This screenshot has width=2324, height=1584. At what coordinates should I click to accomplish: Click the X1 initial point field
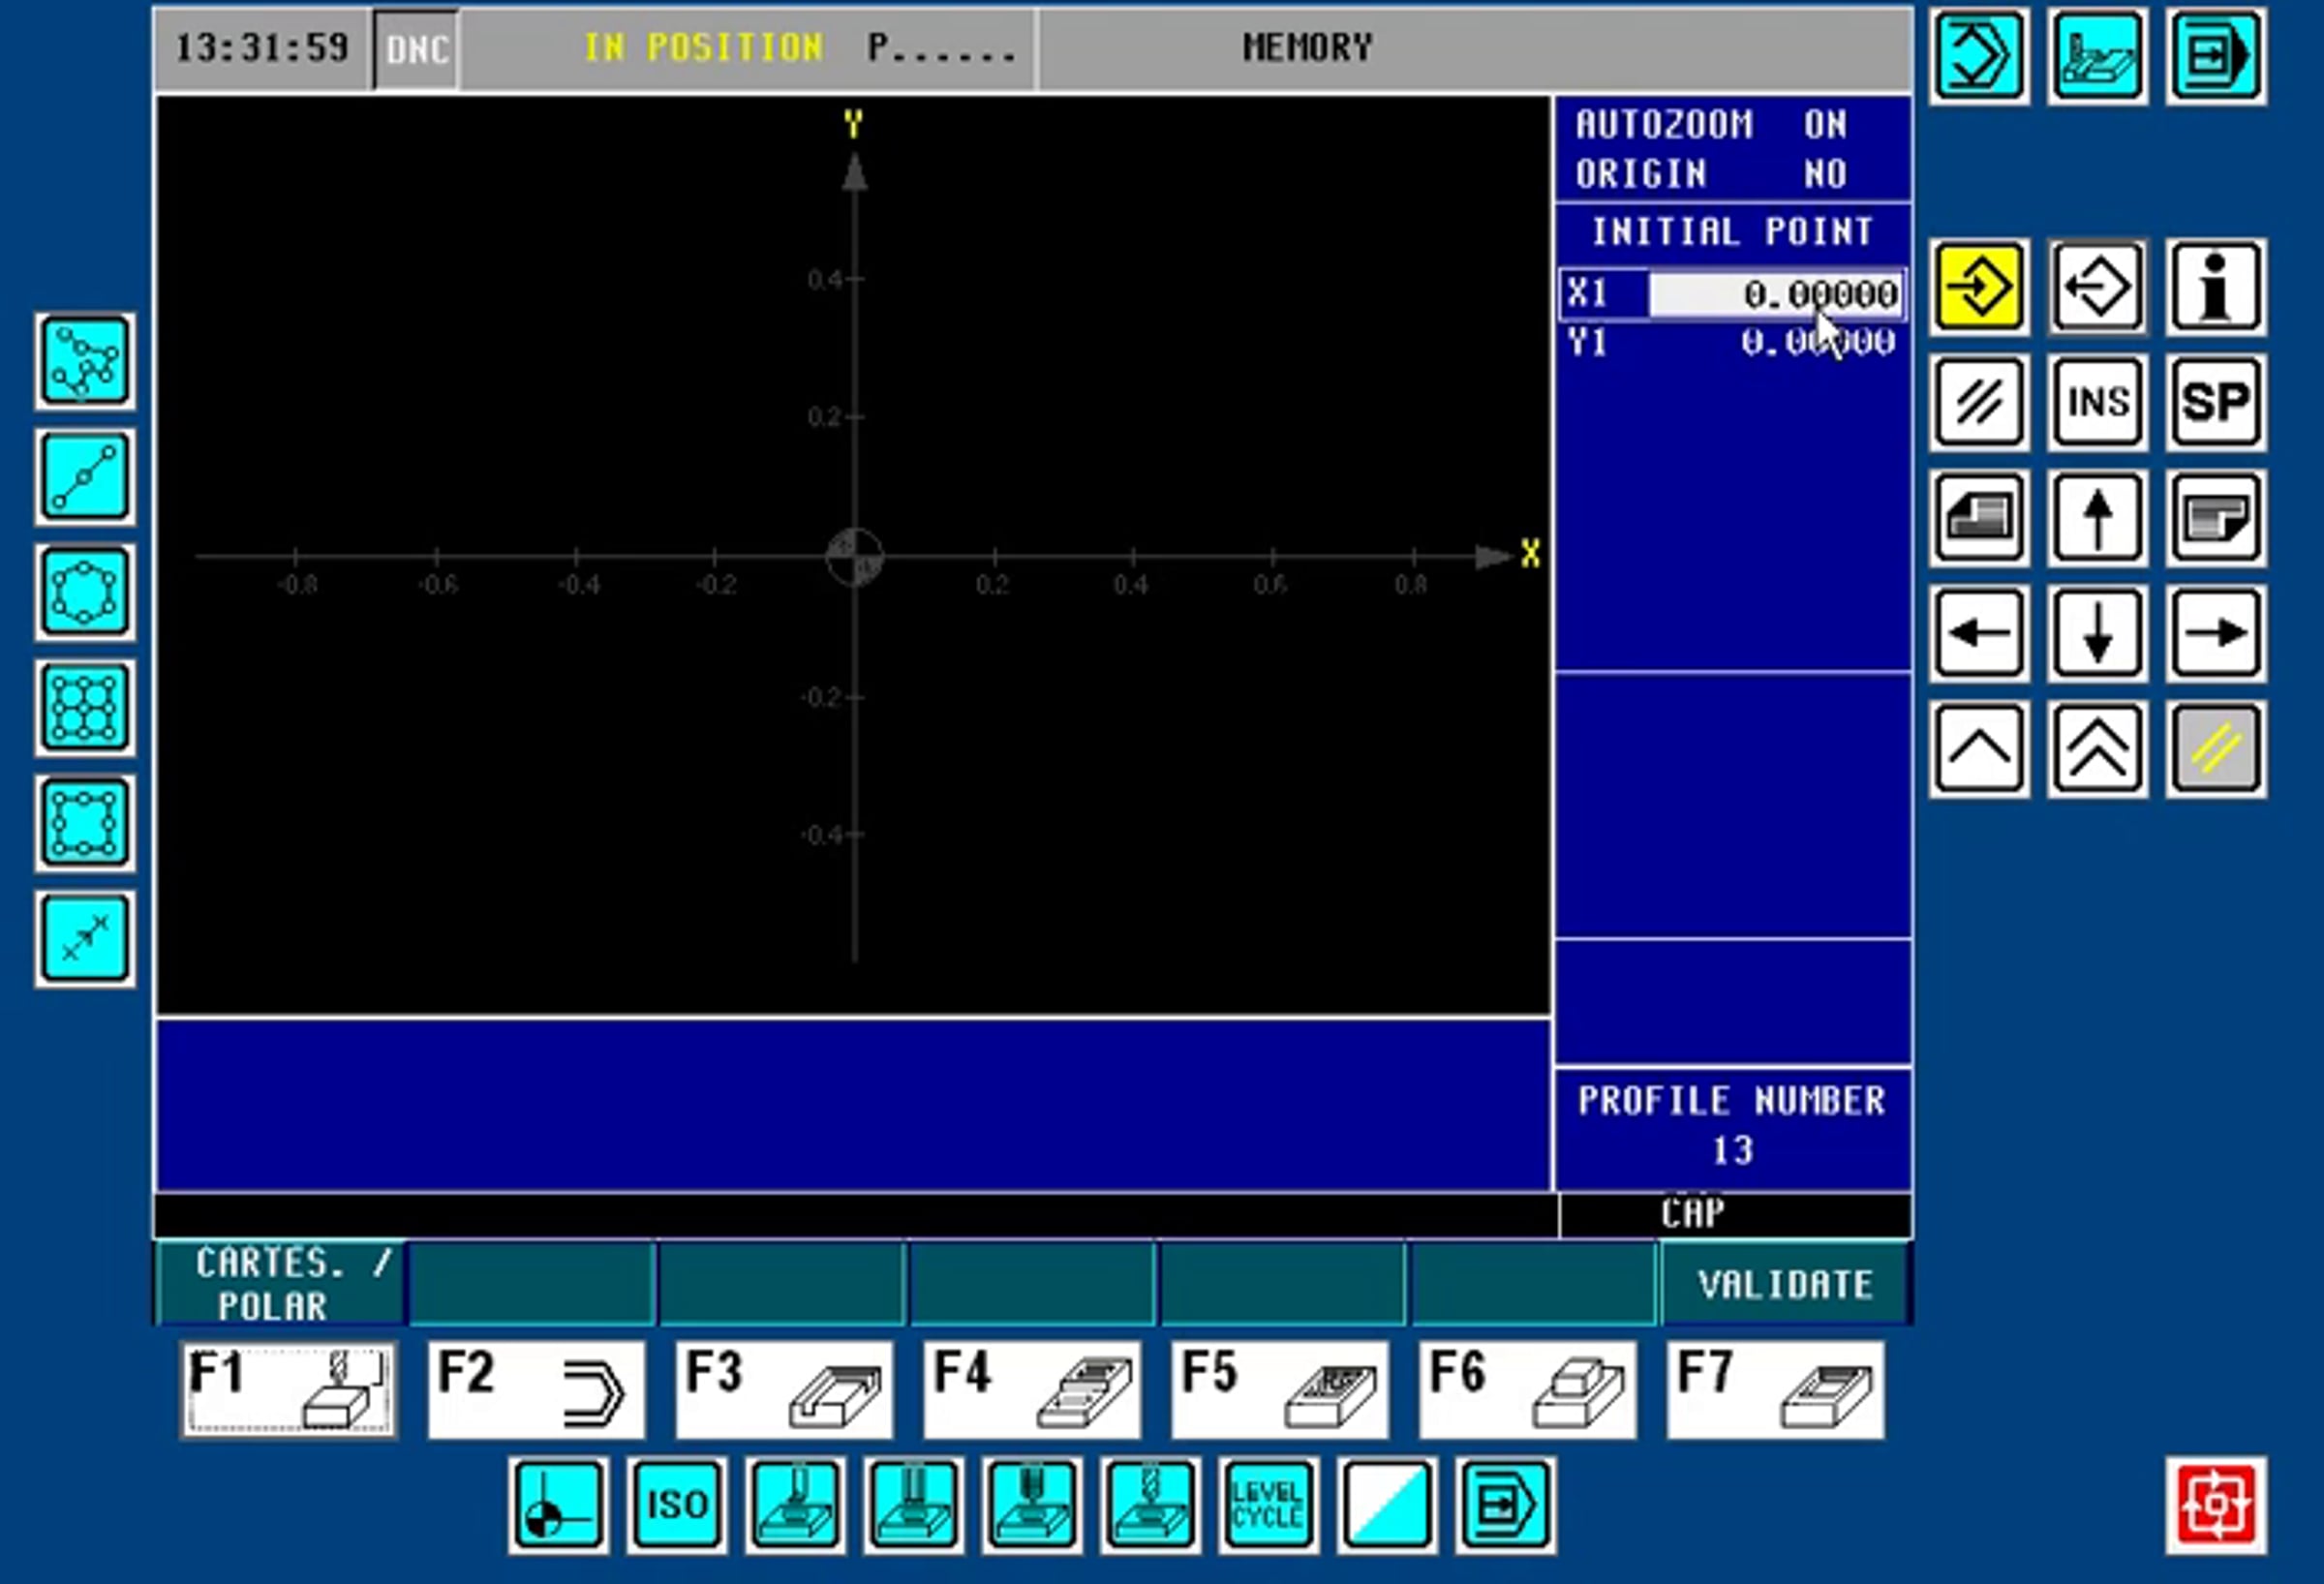tap(1774, 294)
